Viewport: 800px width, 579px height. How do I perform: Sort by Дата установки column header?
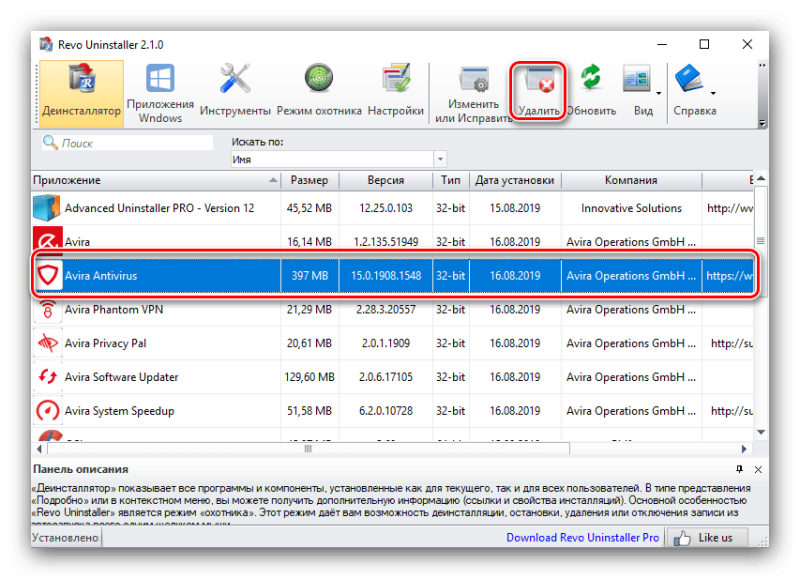515,180
